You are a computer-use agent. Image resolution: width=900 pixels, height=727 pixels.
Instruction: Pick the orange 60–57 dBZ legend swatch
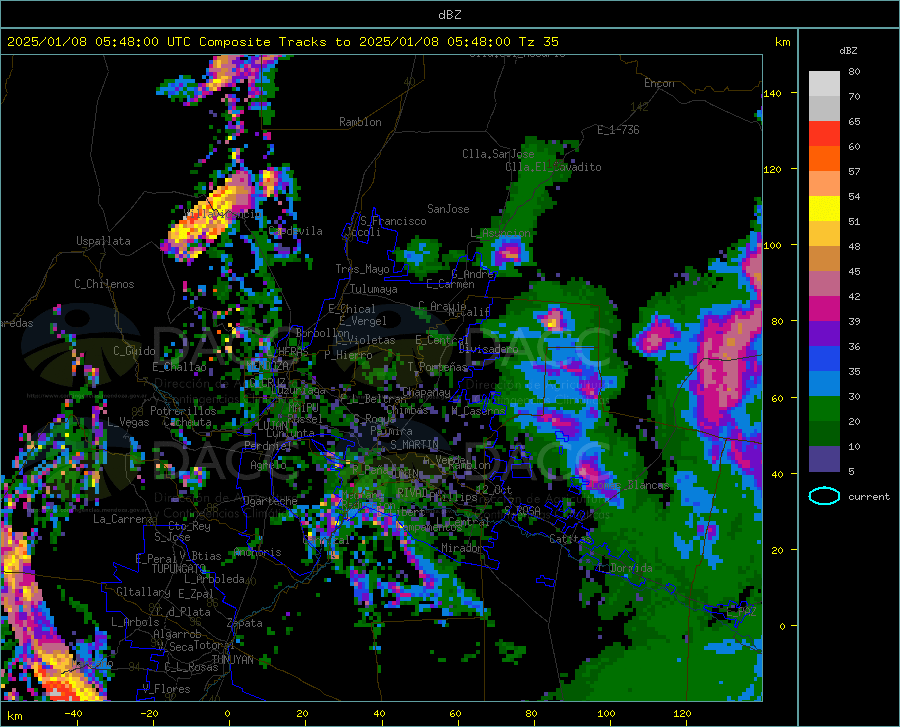pyautogui.click(x=824, y=159)
